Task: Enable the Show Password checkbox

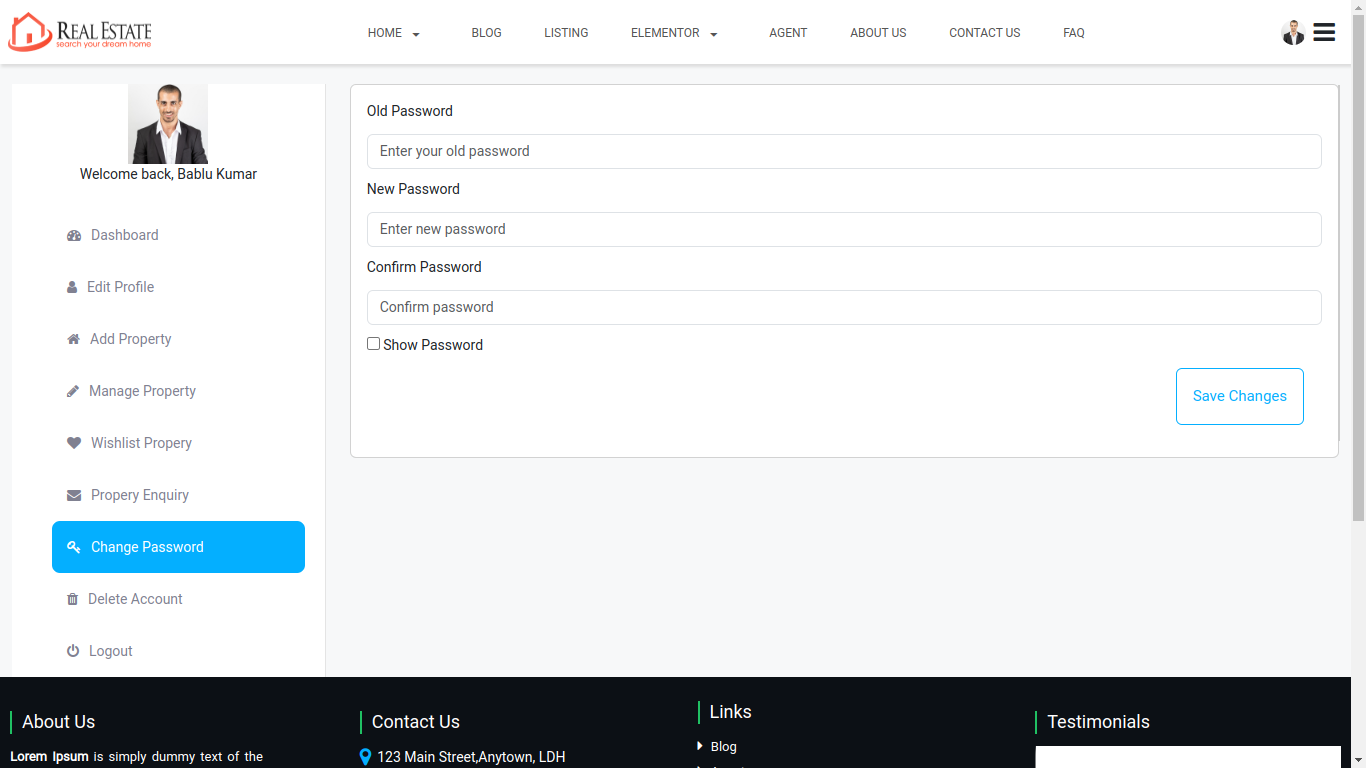Action: (374, 344)
